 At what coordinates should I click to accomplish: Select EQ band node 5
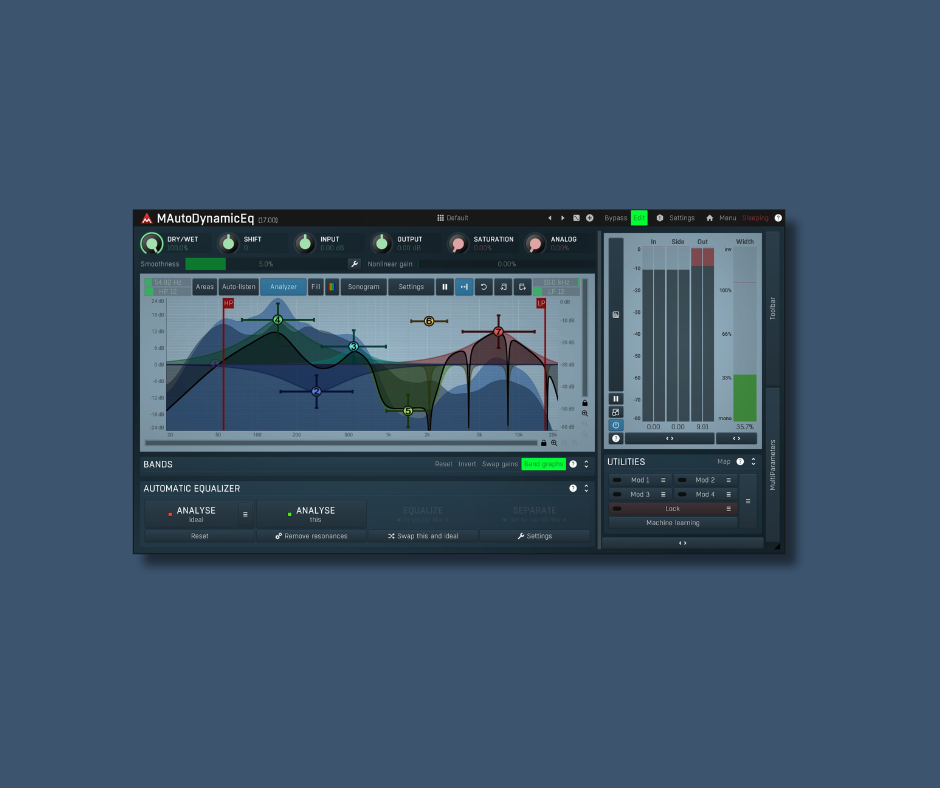[x=408, y=411]
